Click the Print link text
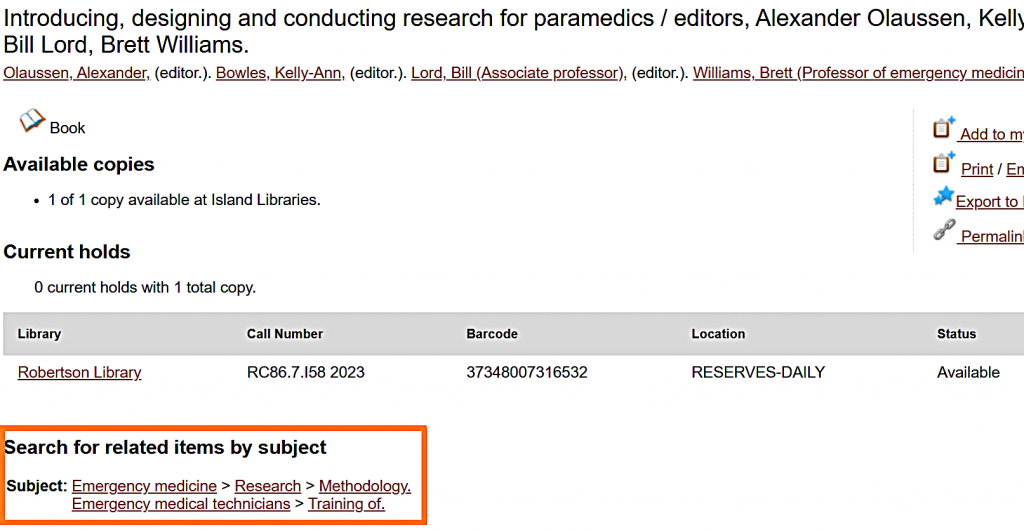1024x530 pixels. coord(977,170)
